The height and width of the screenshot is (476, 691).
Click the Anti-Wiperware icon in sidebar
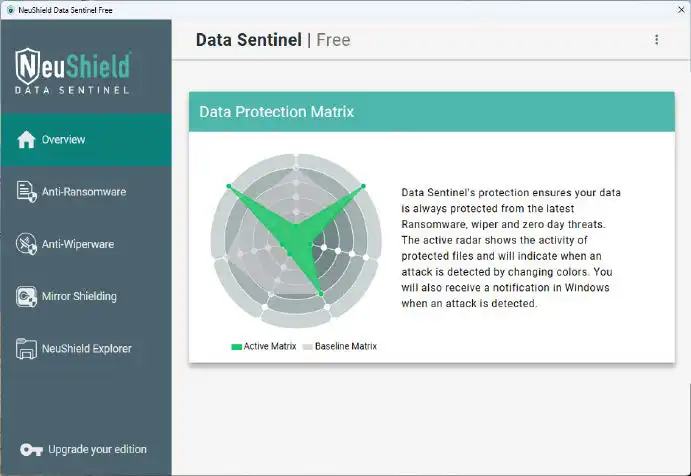pyautogui.click(x=26, y=244)
